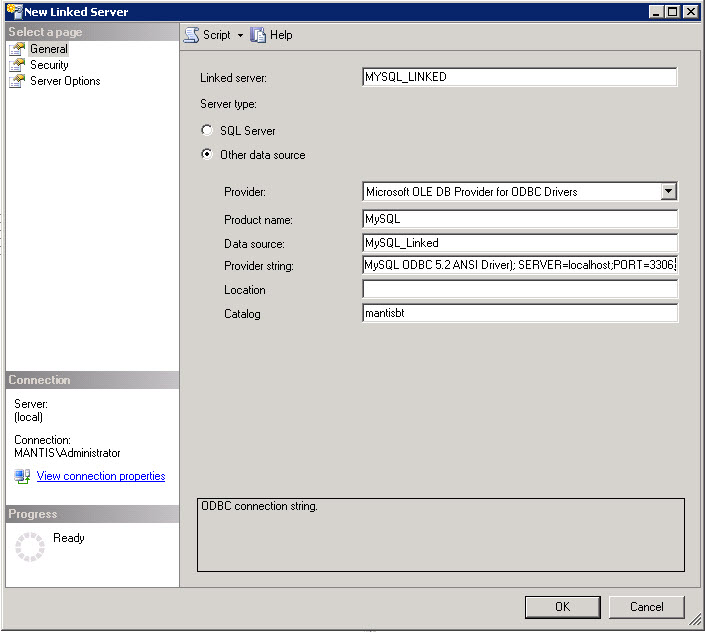The width and height of the screenshot is (705, 632).
Task: Click the connection properties icon
Action: point(22,476)
